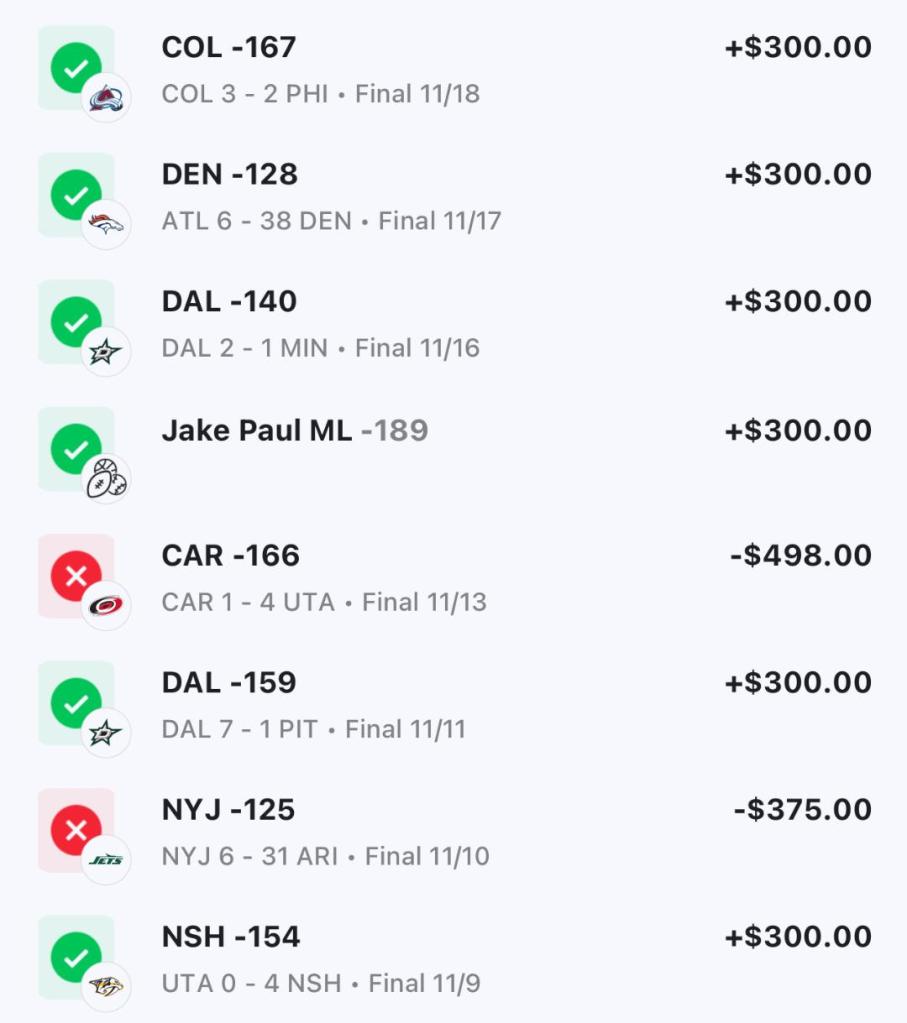Click the -$375.00 loss amount
Image resolution: width=907 pixels, height=1023 pixels.
(x=802, y=809)
